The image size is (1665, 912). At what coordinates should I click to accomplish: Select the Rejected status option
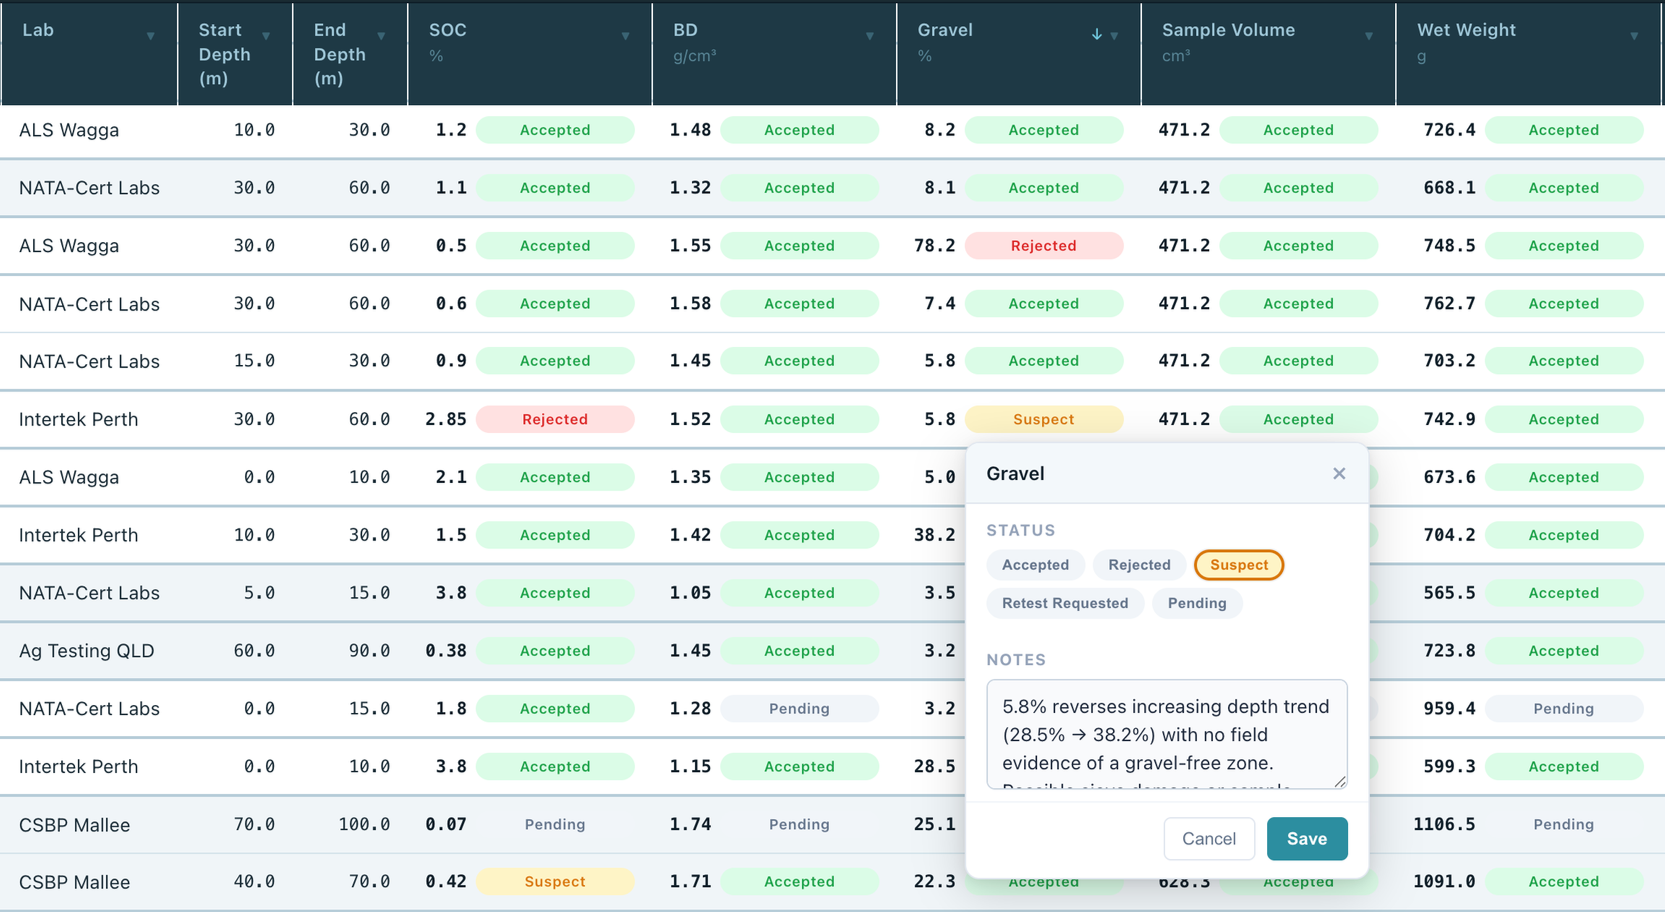[1139, 565]
